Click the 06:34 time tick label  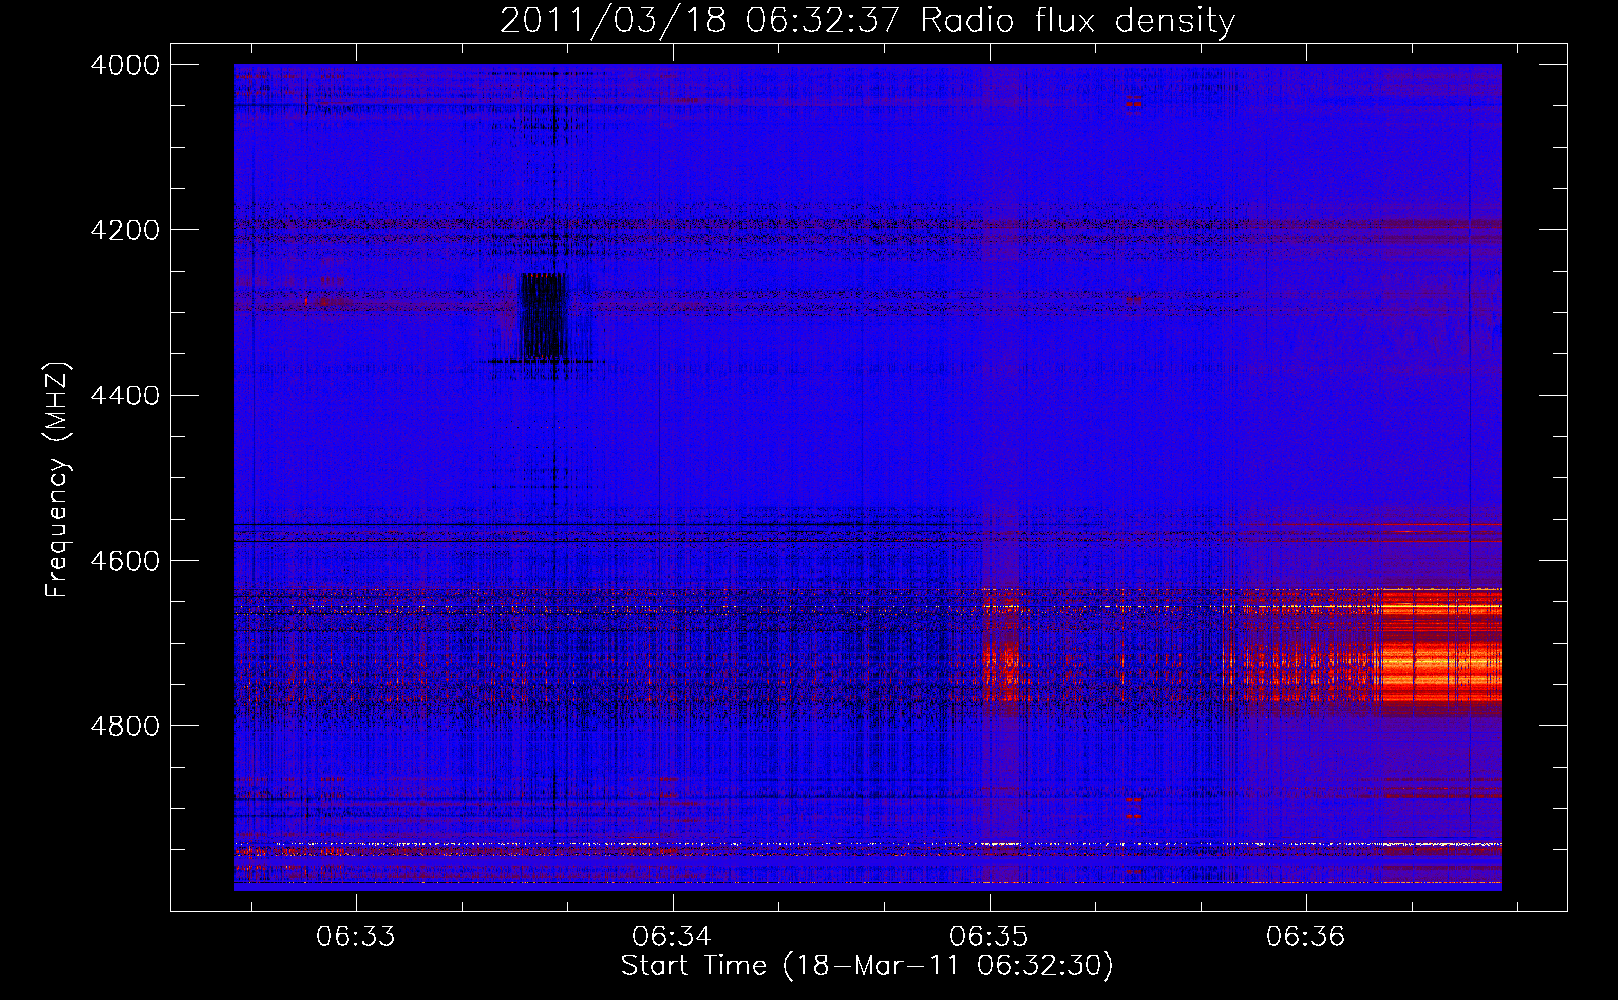[672, 937]
